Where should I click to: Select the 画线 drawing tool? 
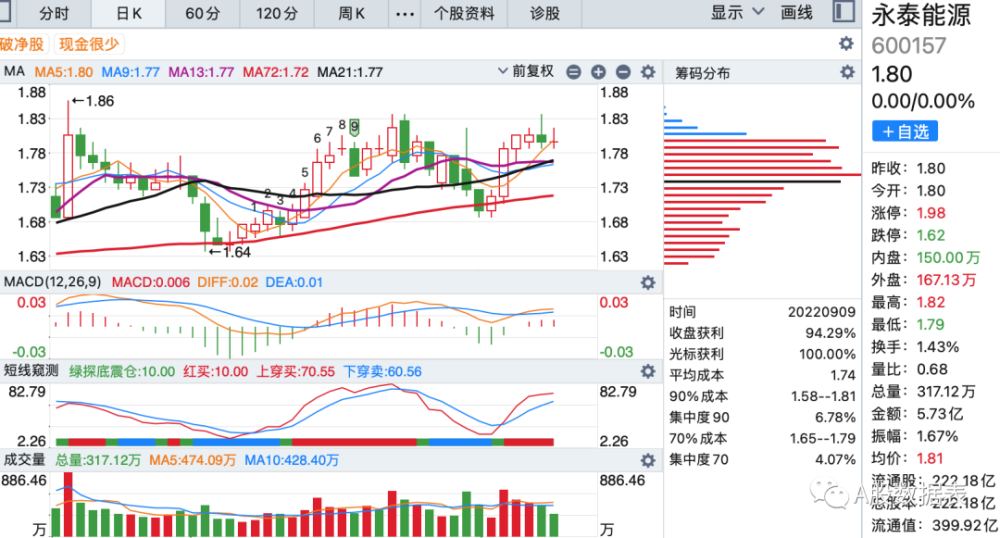click(797, 12)
